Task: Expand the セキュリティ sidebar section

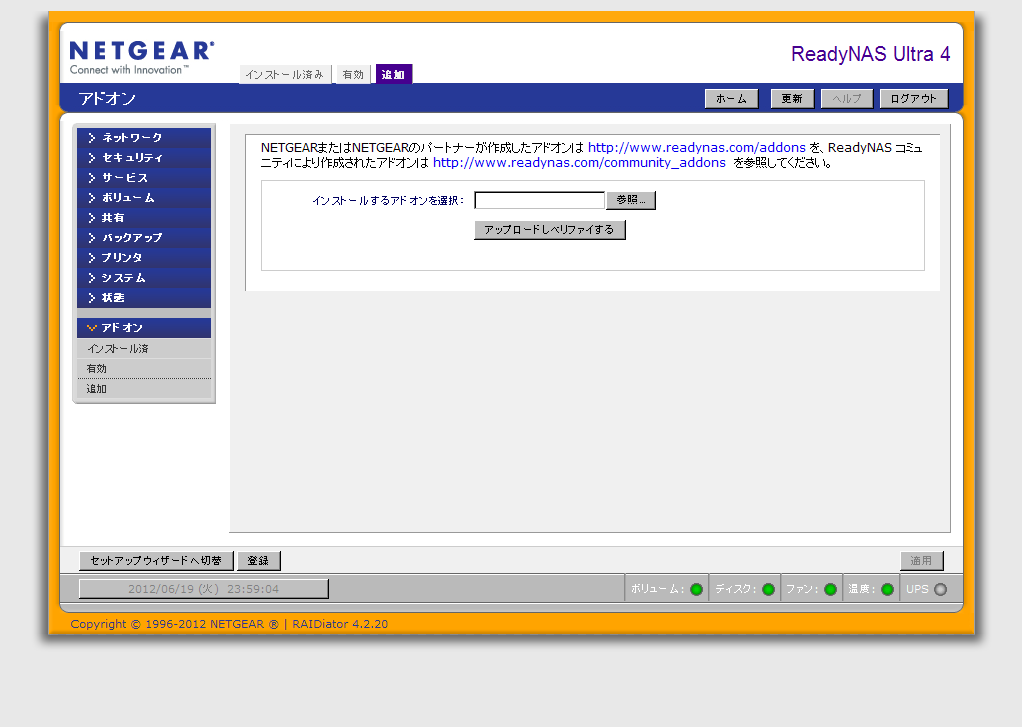Action: click(x=143, y=158)
